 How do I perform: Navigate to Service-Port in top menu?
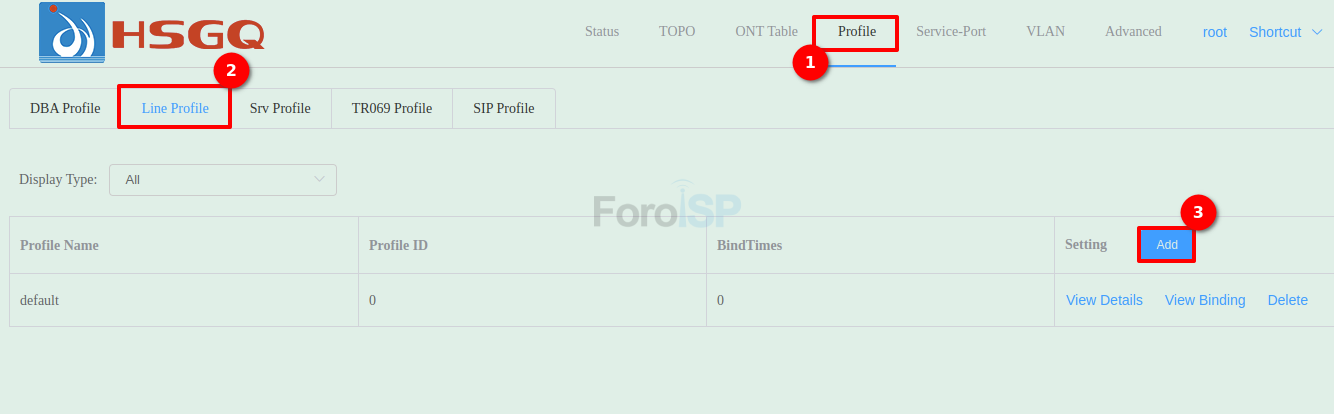951,32
